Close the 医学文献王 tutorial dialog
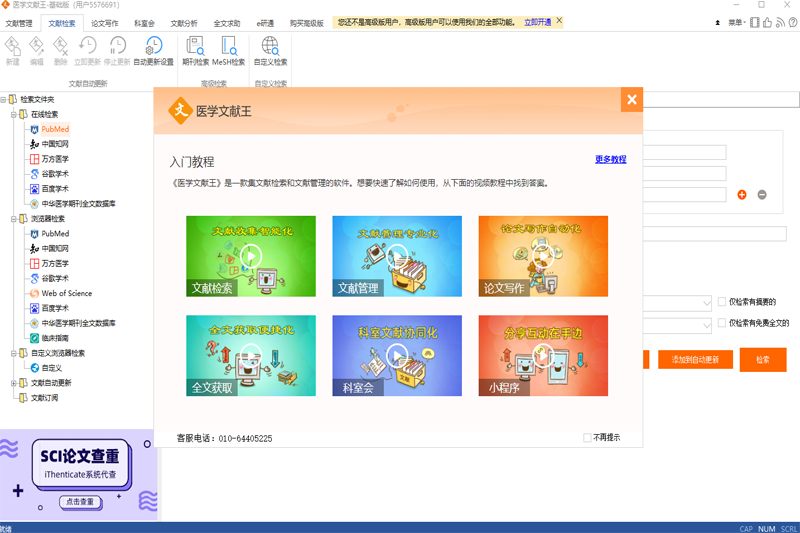This screenshot has width=800, height=533. (x=631, y=99)
